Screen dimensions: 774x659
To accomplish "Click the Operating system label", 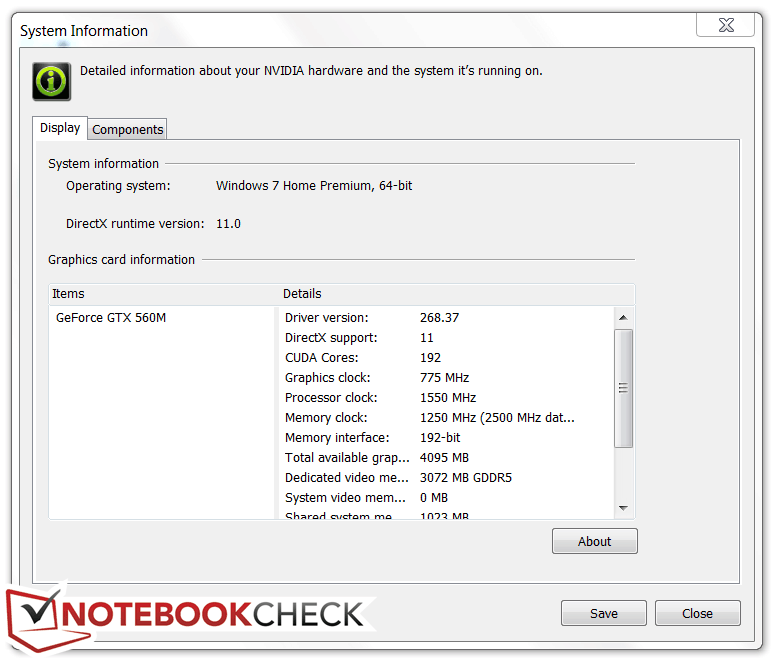I will (118, 186).
